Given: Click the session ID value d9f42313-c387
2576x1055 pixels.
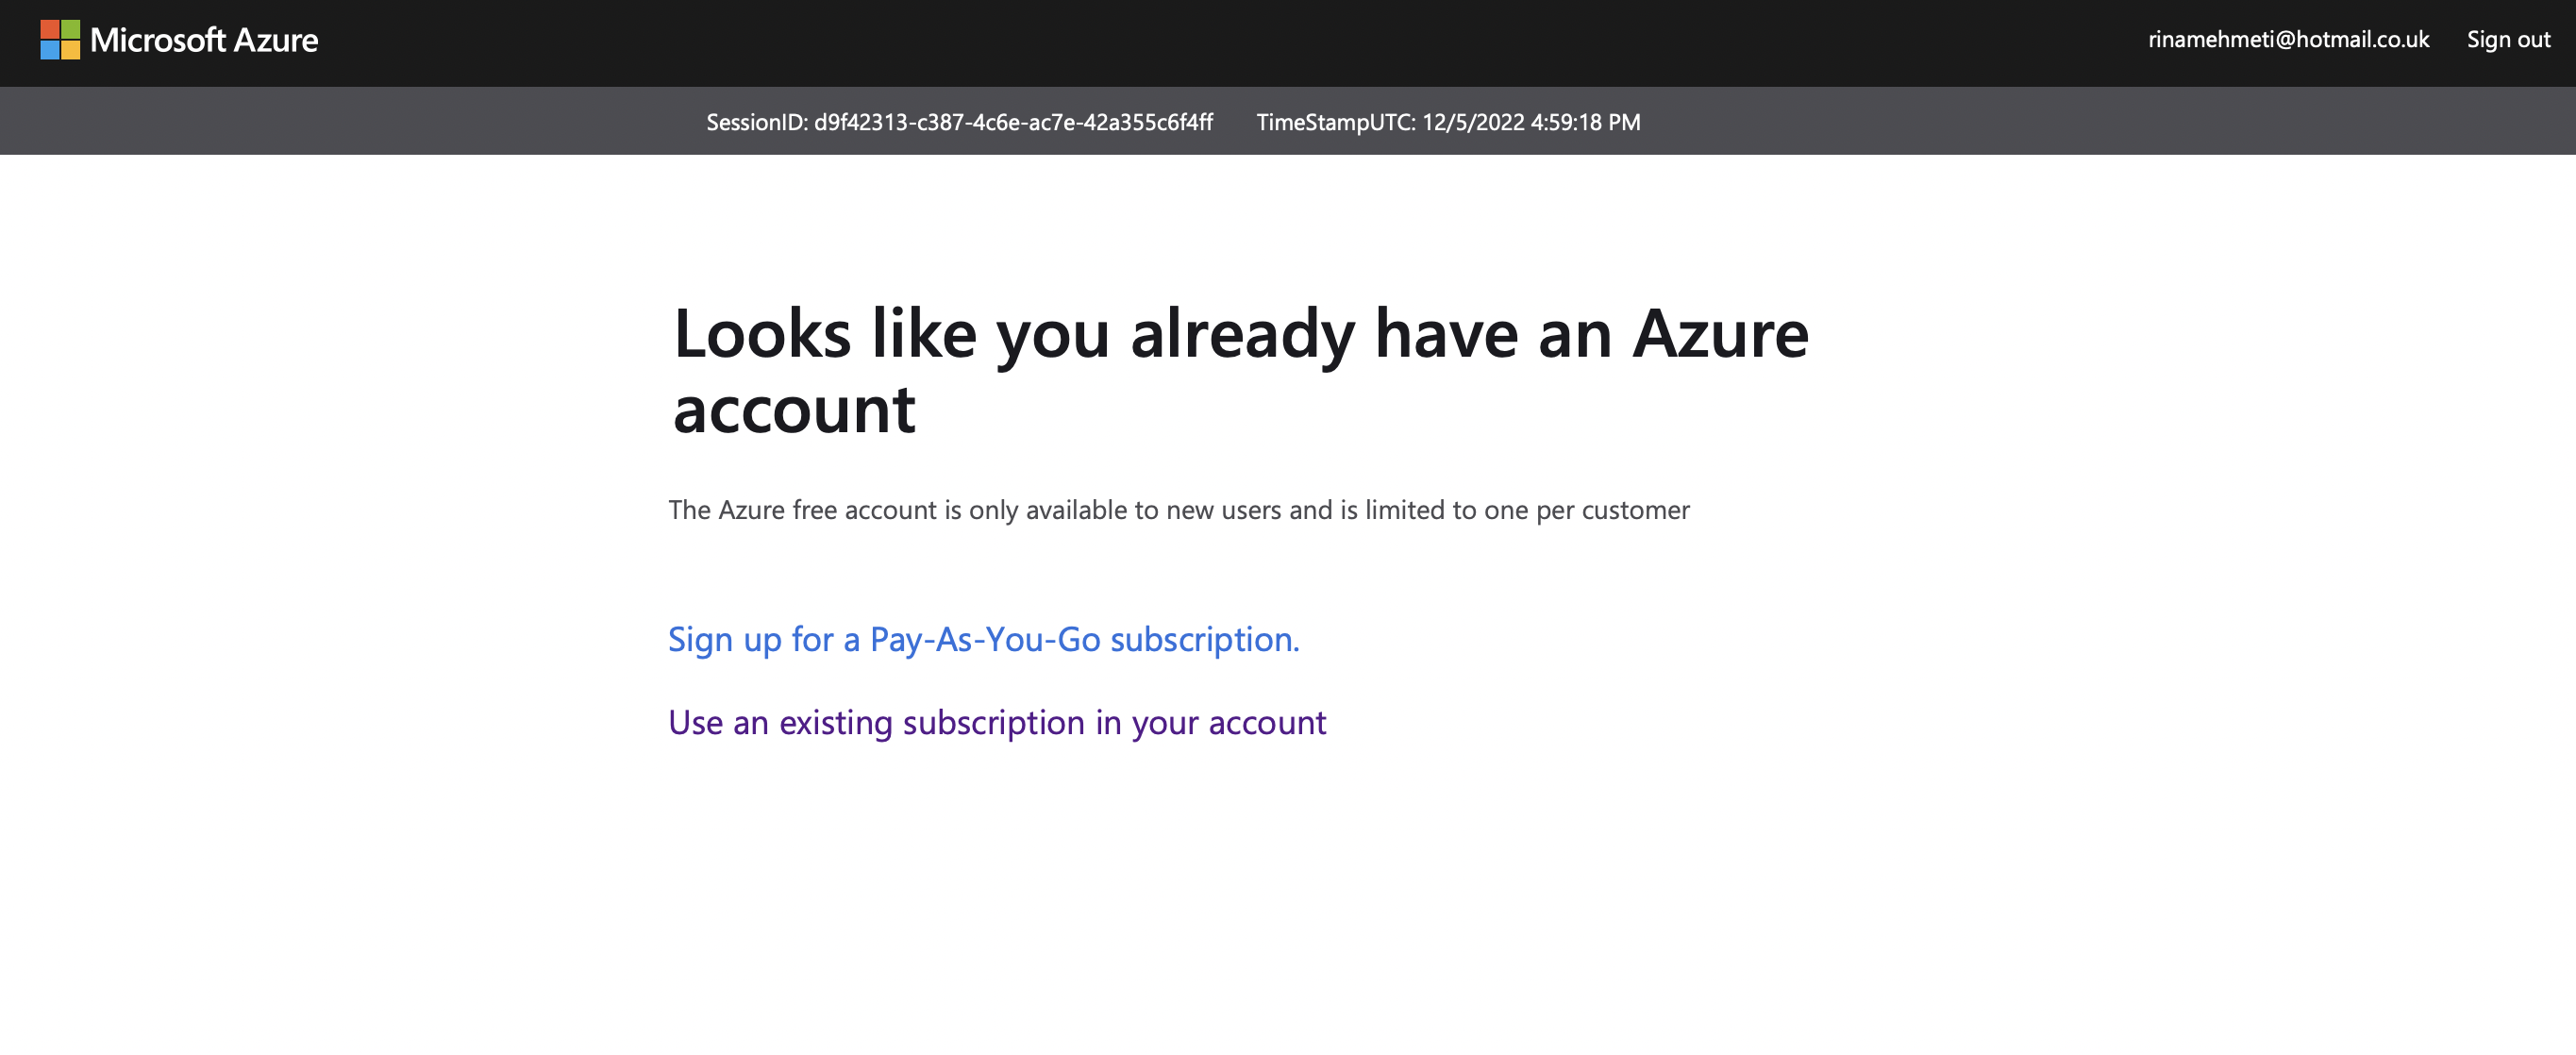Looking at the screenshot, I should click(x=1012, y=122).
